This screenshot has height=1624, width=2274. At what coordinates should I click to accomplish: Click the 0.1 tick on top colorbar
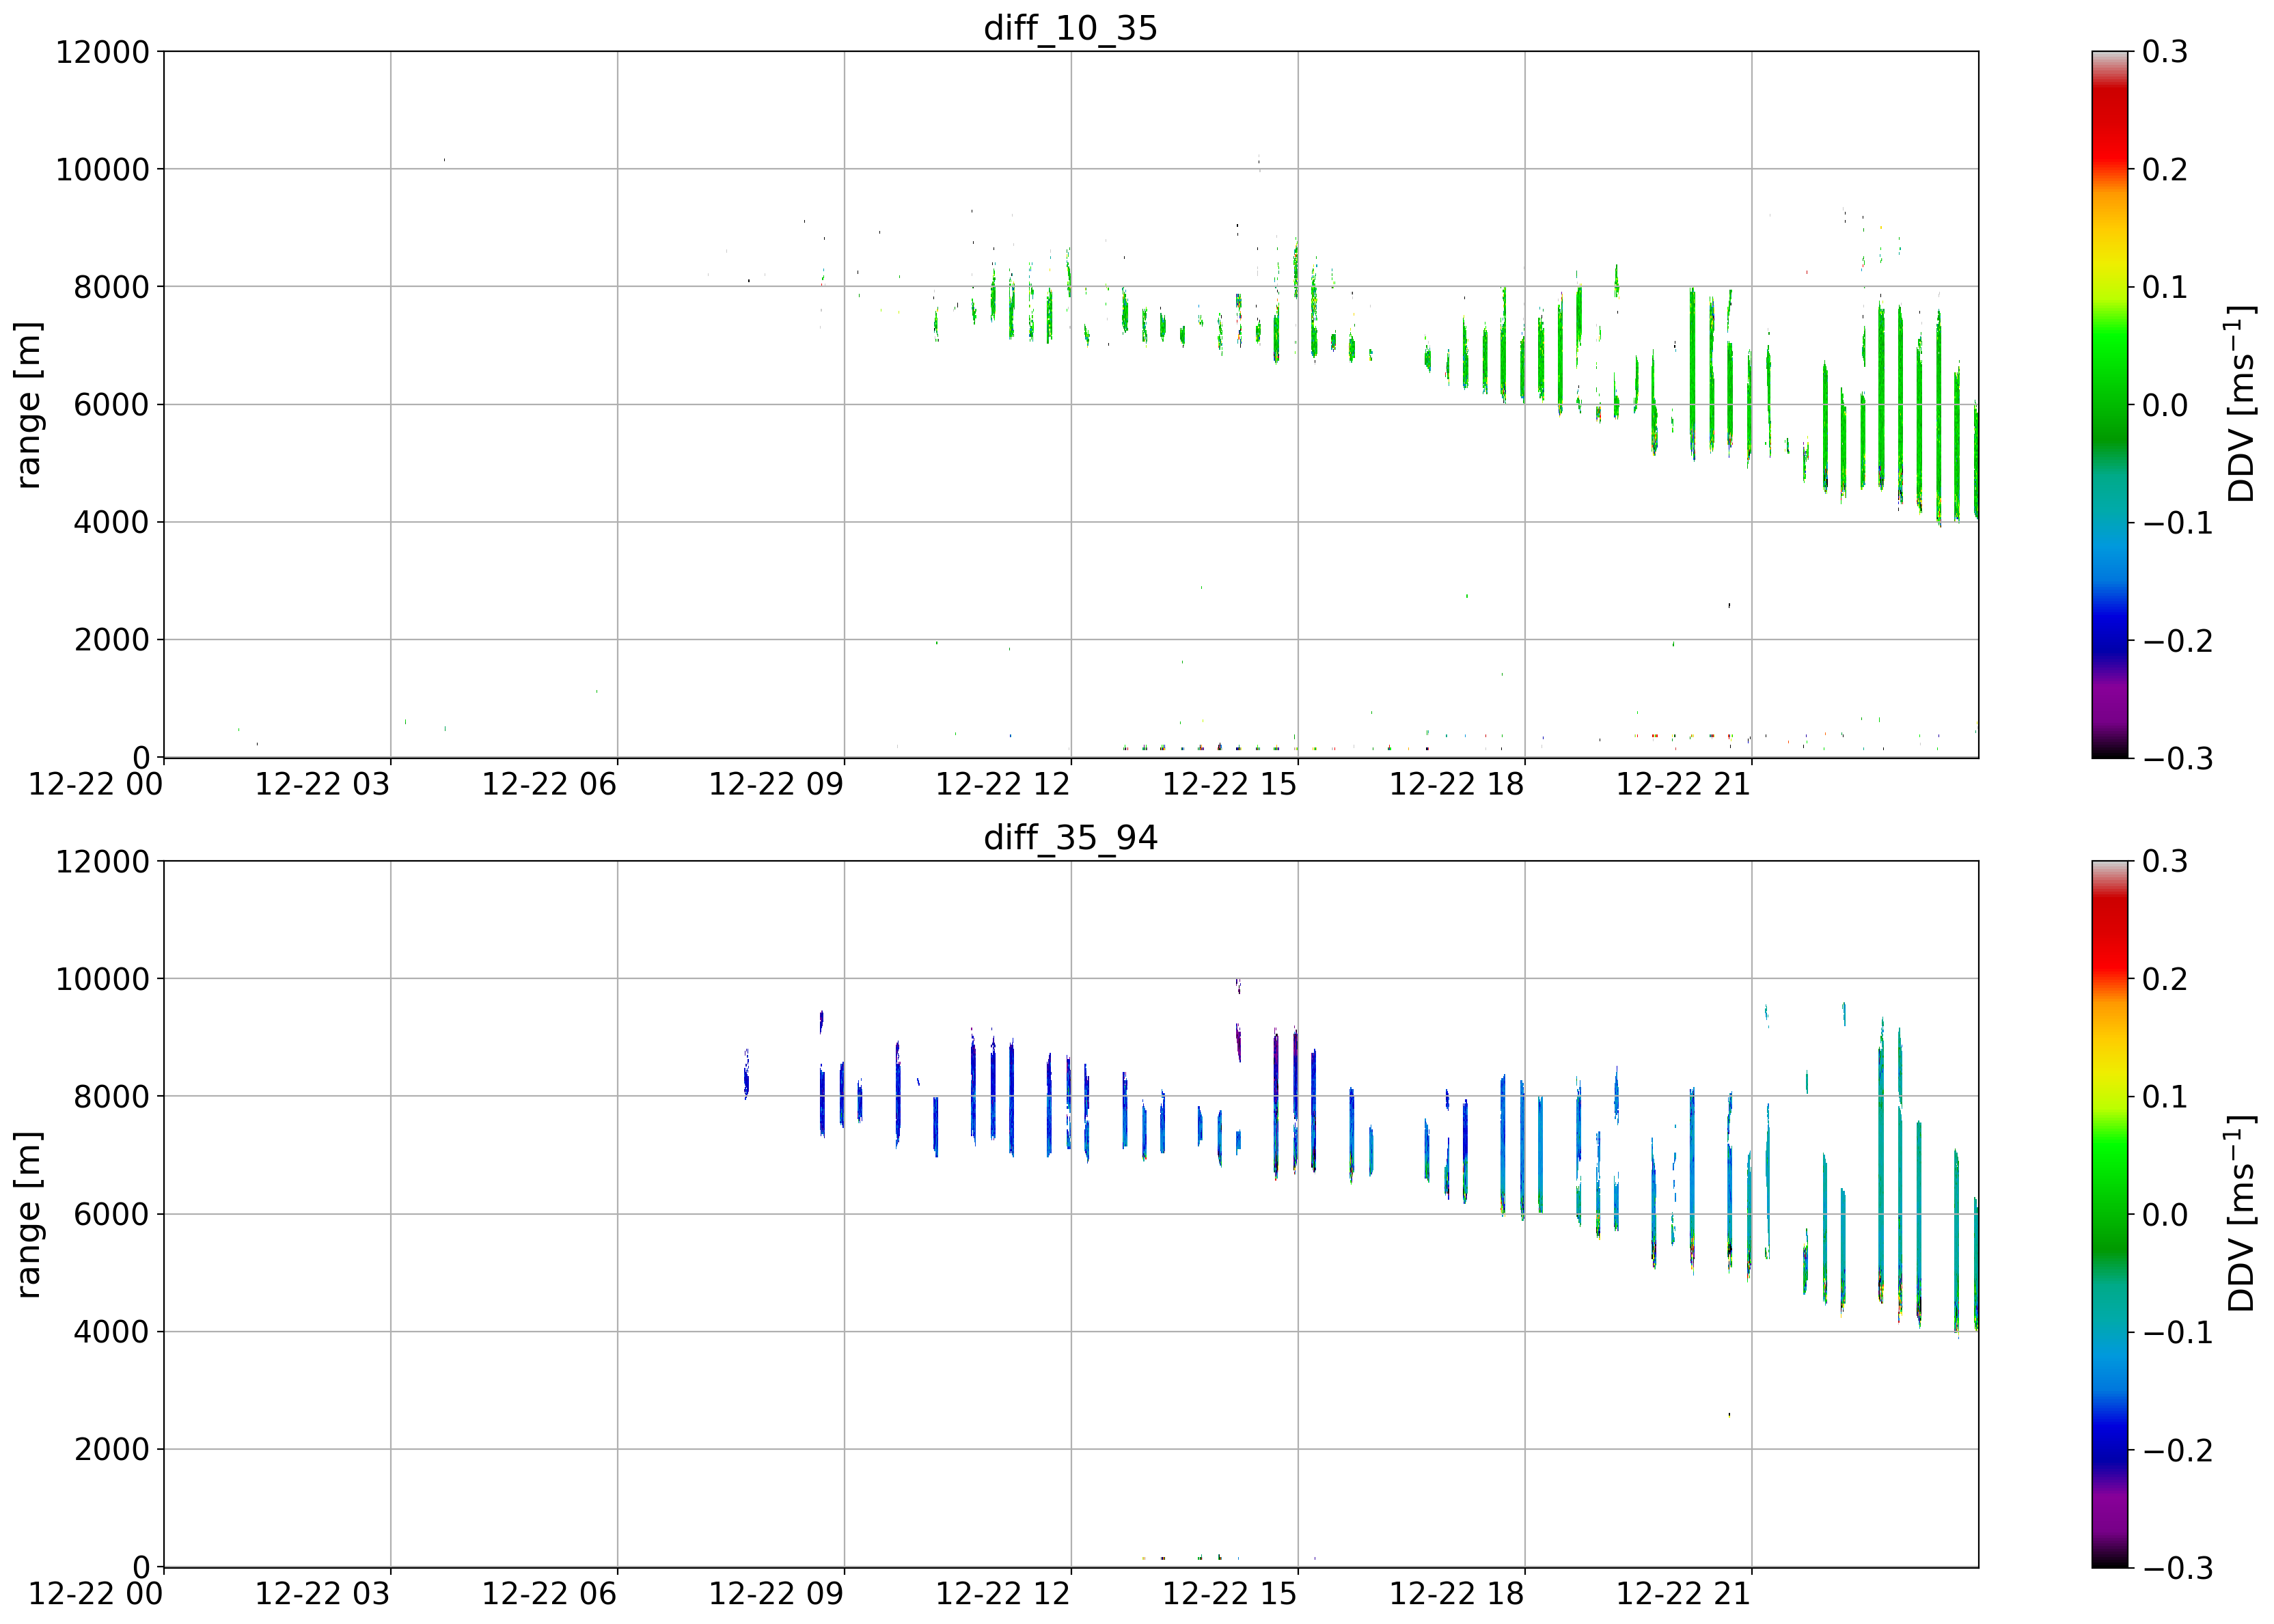(2165, 287)
